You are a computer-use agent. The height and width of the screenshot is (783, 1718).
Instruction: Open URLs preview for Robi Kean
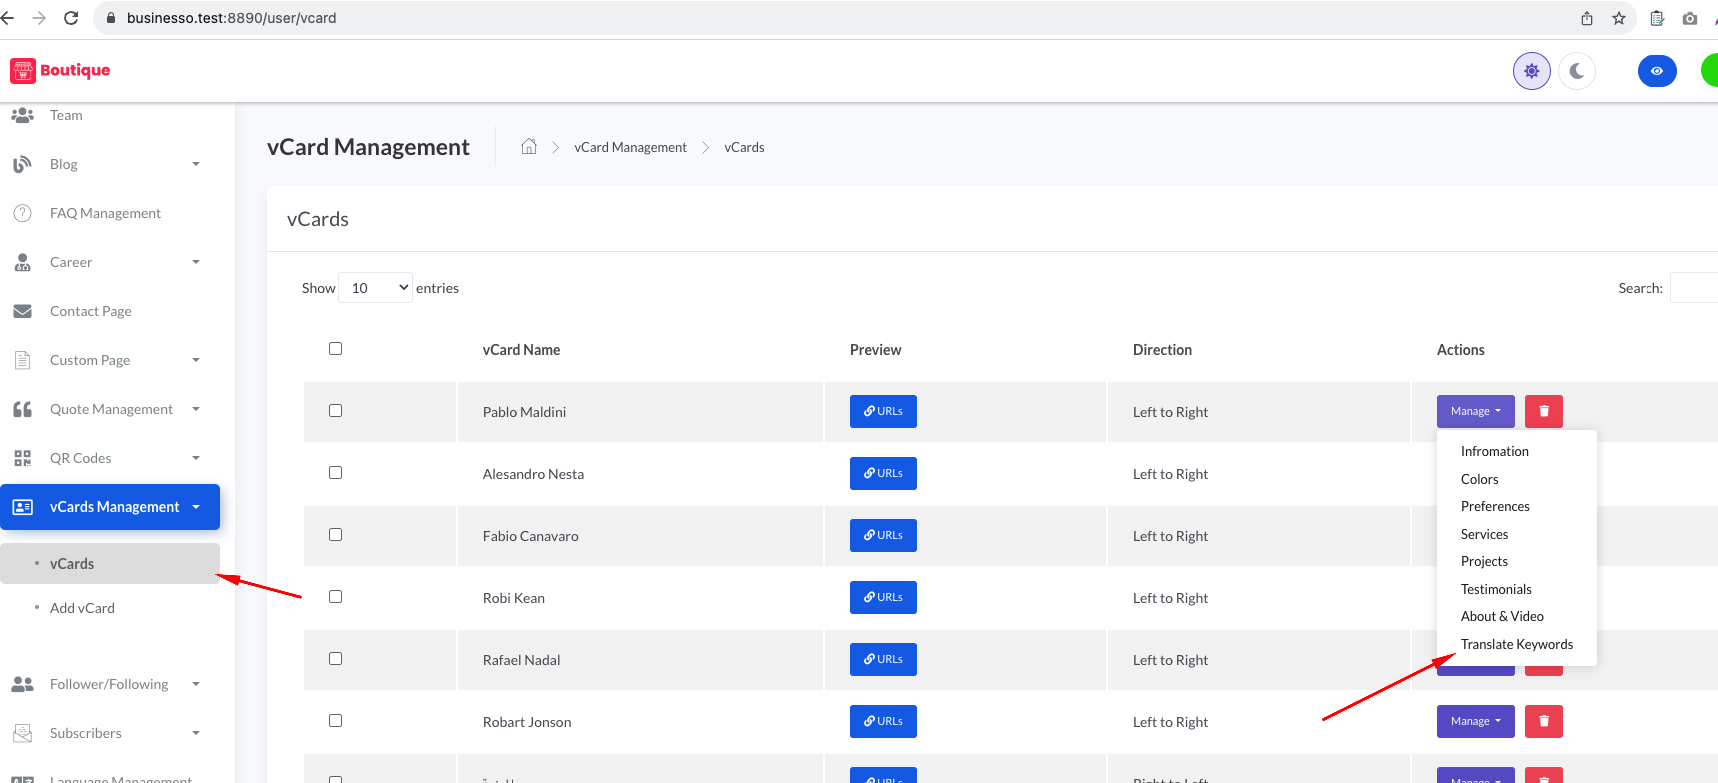883,597
